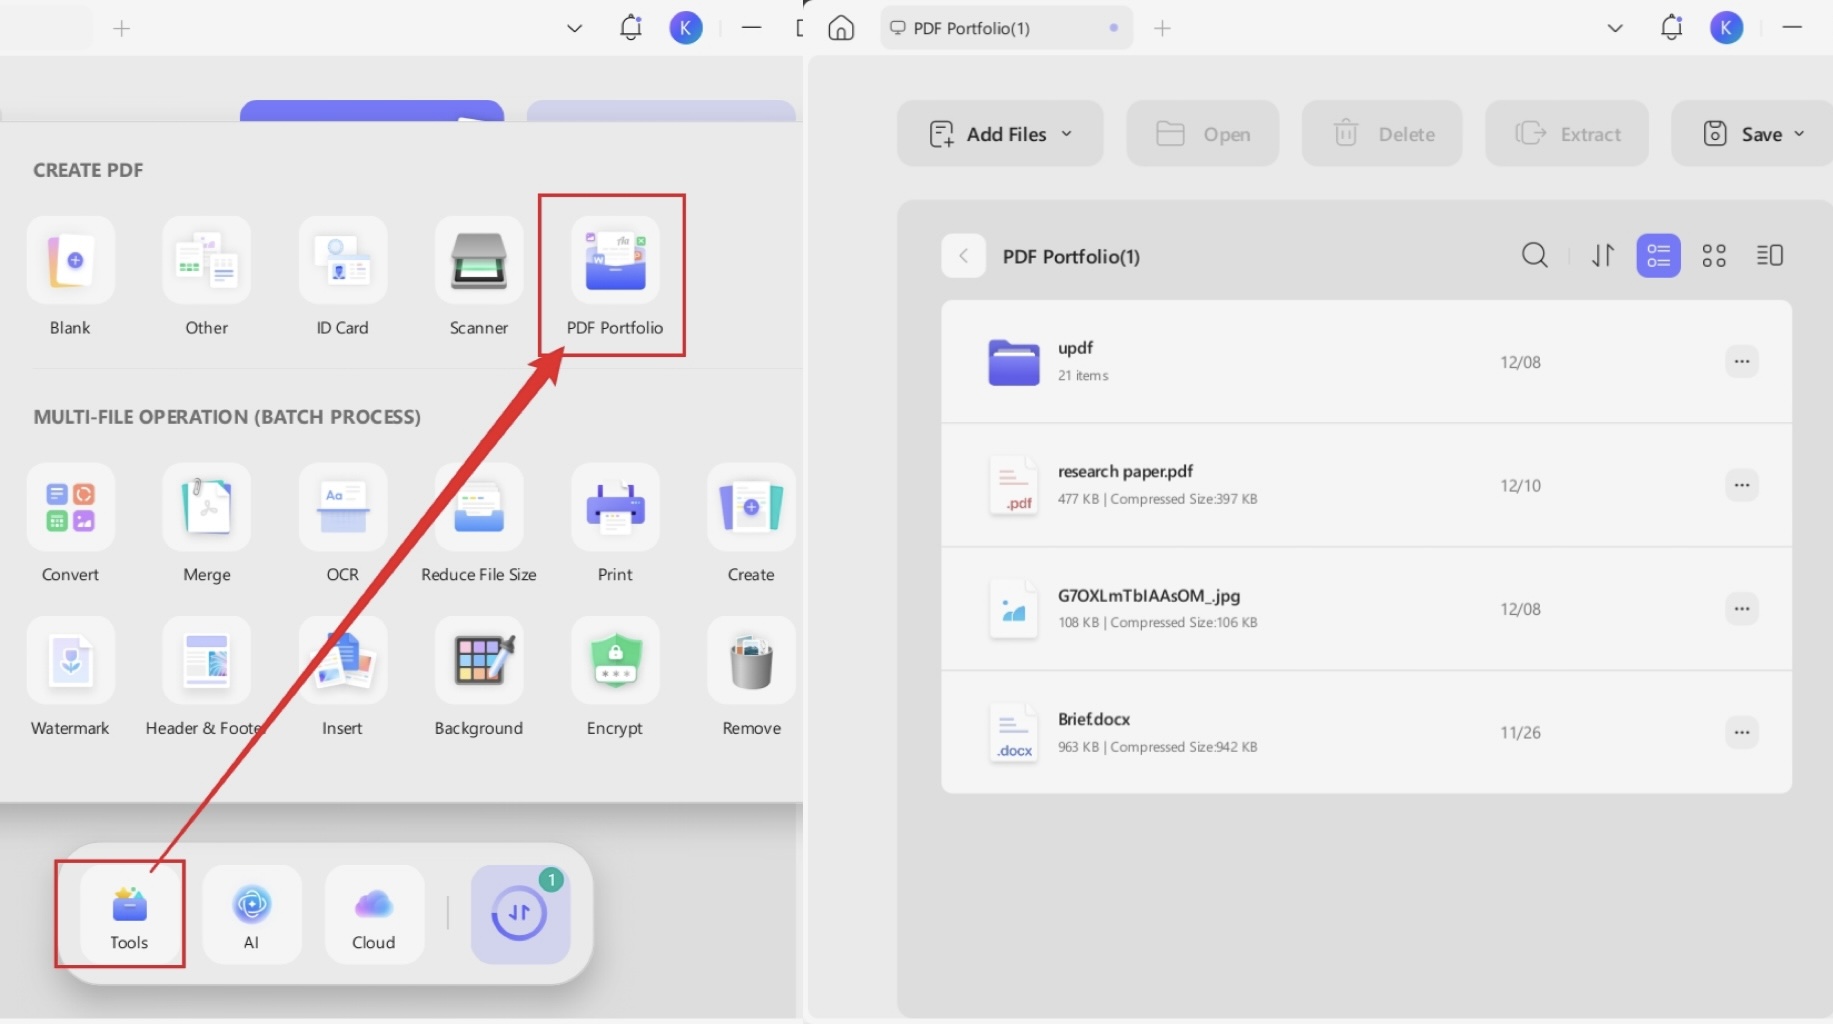Switch to the PDF Portfolio(1) tab
The image size is (1833, 1024).
coord(1006,28)
